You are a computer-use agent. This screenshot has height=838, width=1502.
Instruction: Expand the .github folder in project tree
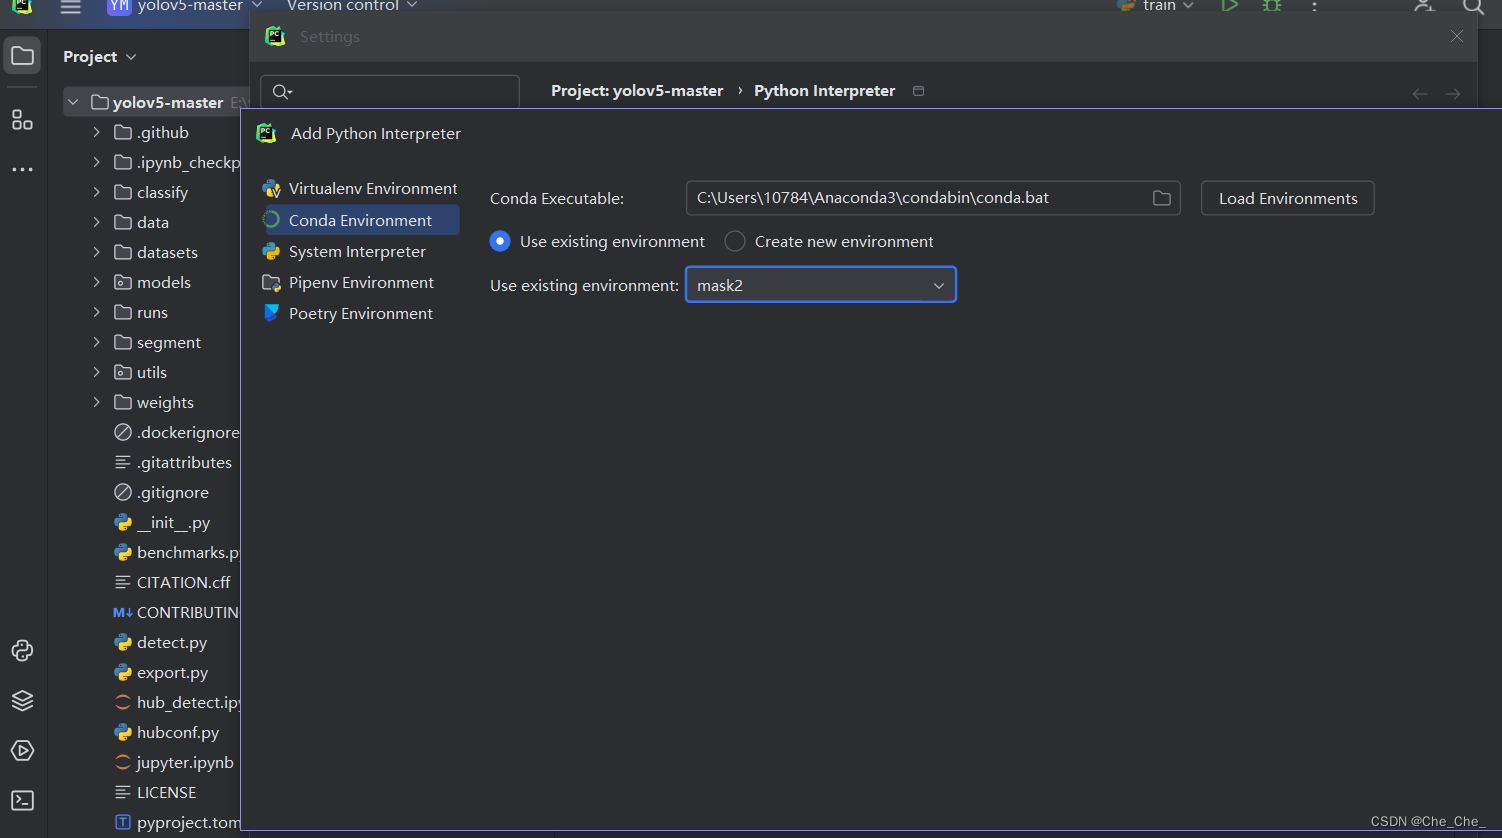pyautogui.click(x=97, y=132)
